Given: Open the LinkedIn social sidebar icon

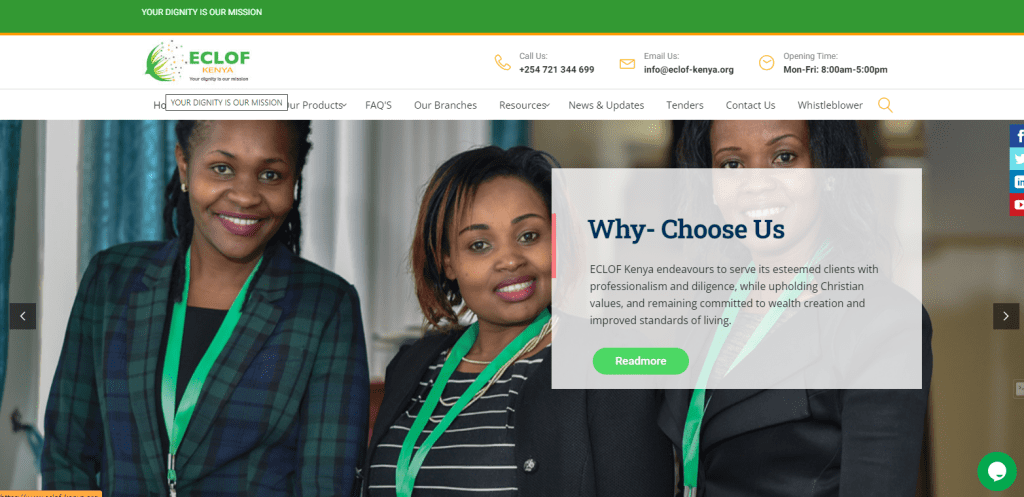Looking at the screenshot, I should (x=1017, y=182).
